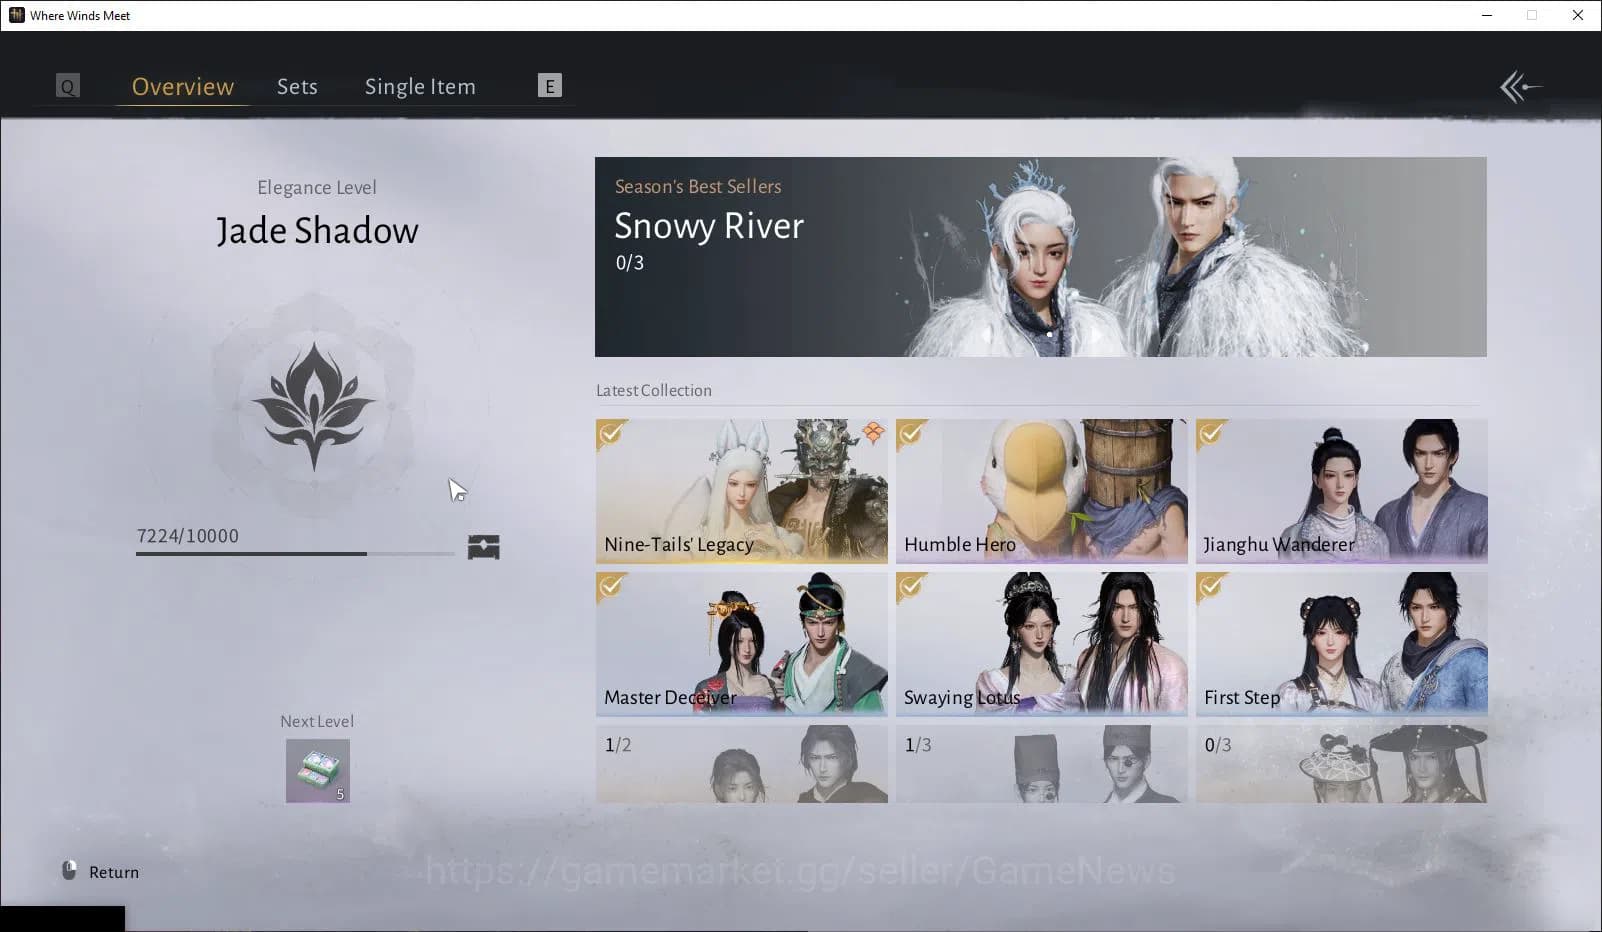
Task: Open the Snowy River best sellers banner
Action: tap(1041, 257)
